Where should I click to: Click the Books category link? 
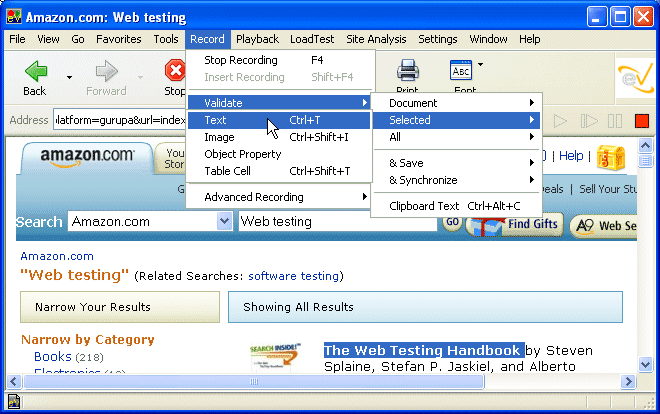click(53, 357)
